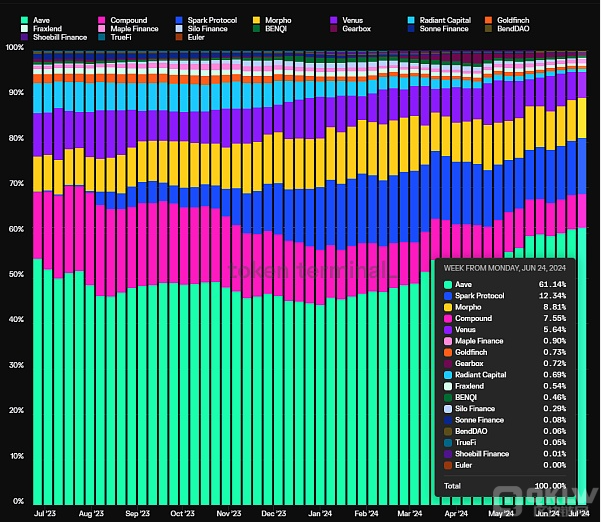Click the Maple Finance pink legend marker
Screen dimensions: 602x522
pyautogui.click(x=101, y=29)
